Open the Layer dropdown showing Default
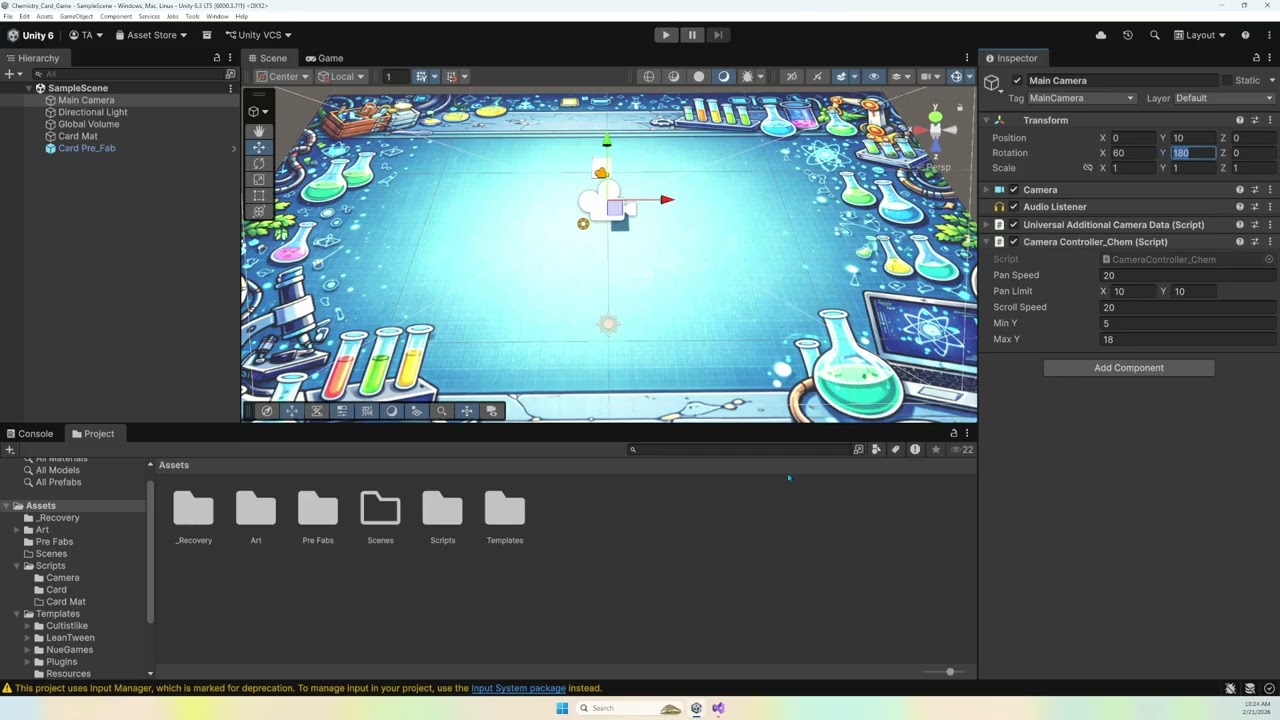 click(x=1224, y=98)
